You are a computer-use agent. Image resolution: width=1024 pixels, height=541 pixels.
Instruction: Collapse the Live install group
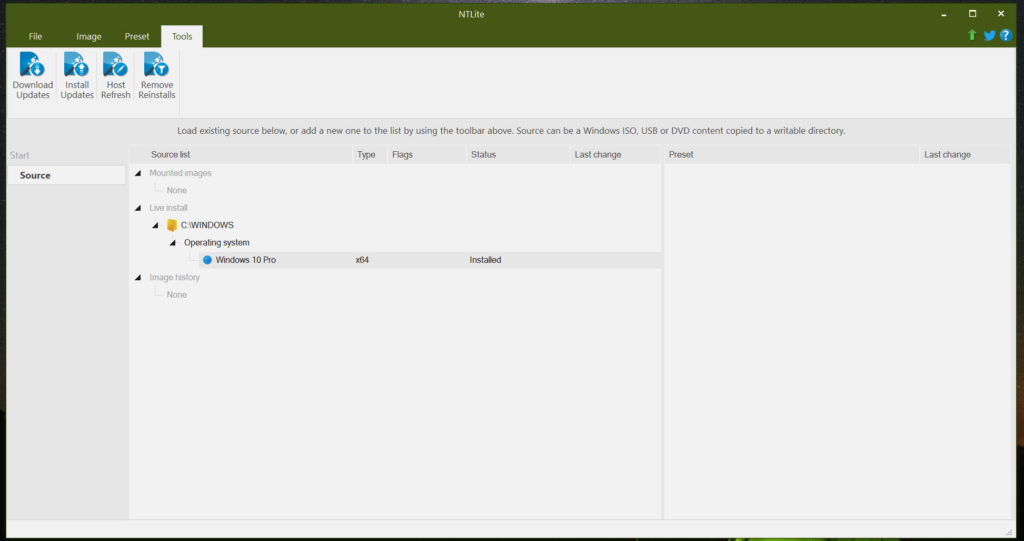pyautogui.click(x=138, y=208)
